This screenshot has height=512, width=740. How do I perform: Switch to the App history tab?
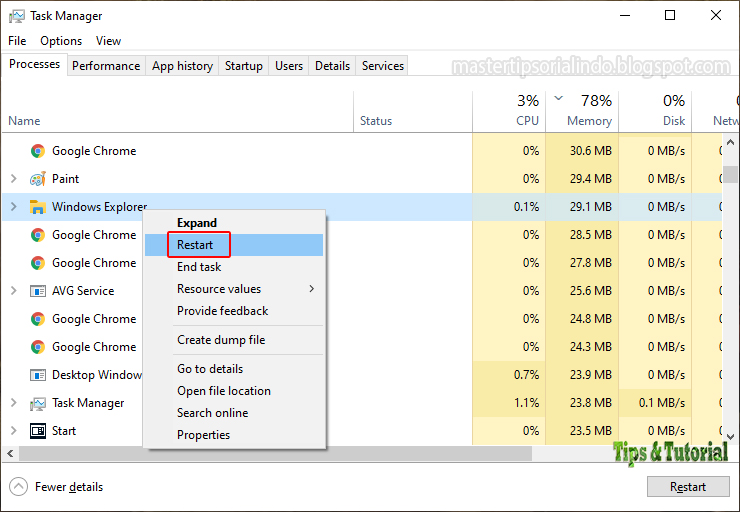[x=182, y=66]
